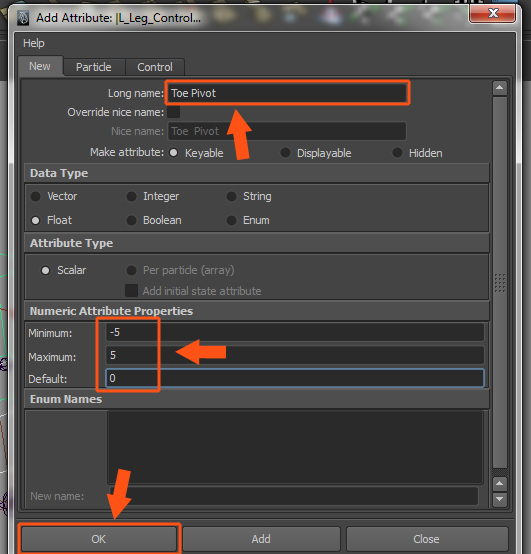Collapse the Enum Names section
531x554 pixels.
pyautogui.click(x=257, y=399)
